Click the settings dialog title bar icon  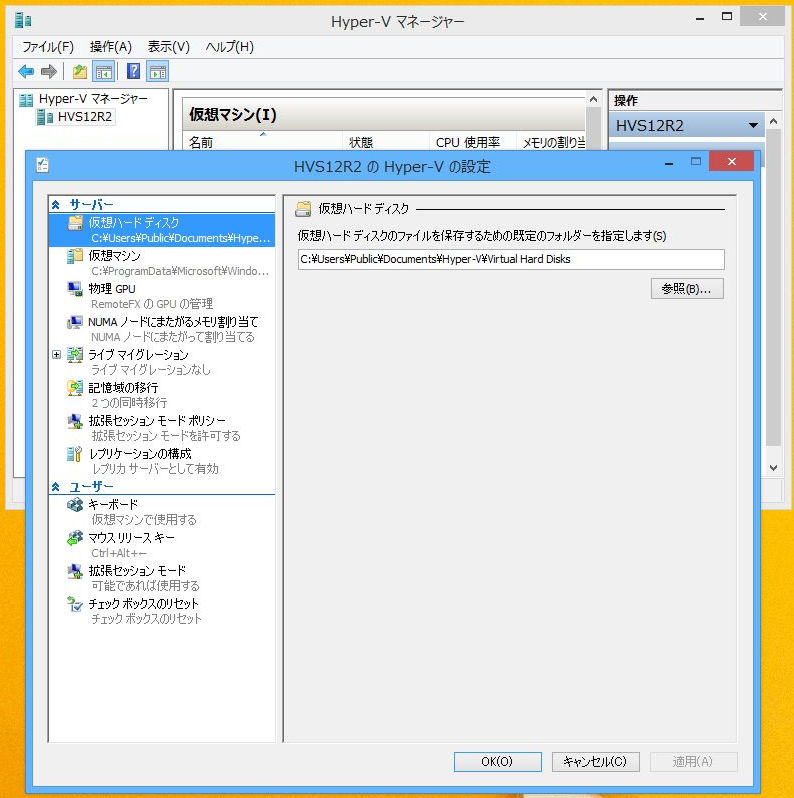click(43, 165)
